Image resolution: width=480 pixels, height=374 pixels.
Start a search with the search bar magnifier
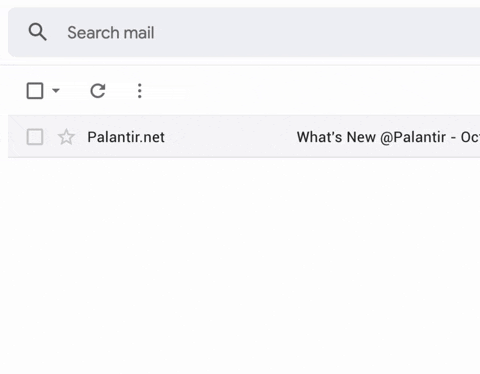pos(37,32)
